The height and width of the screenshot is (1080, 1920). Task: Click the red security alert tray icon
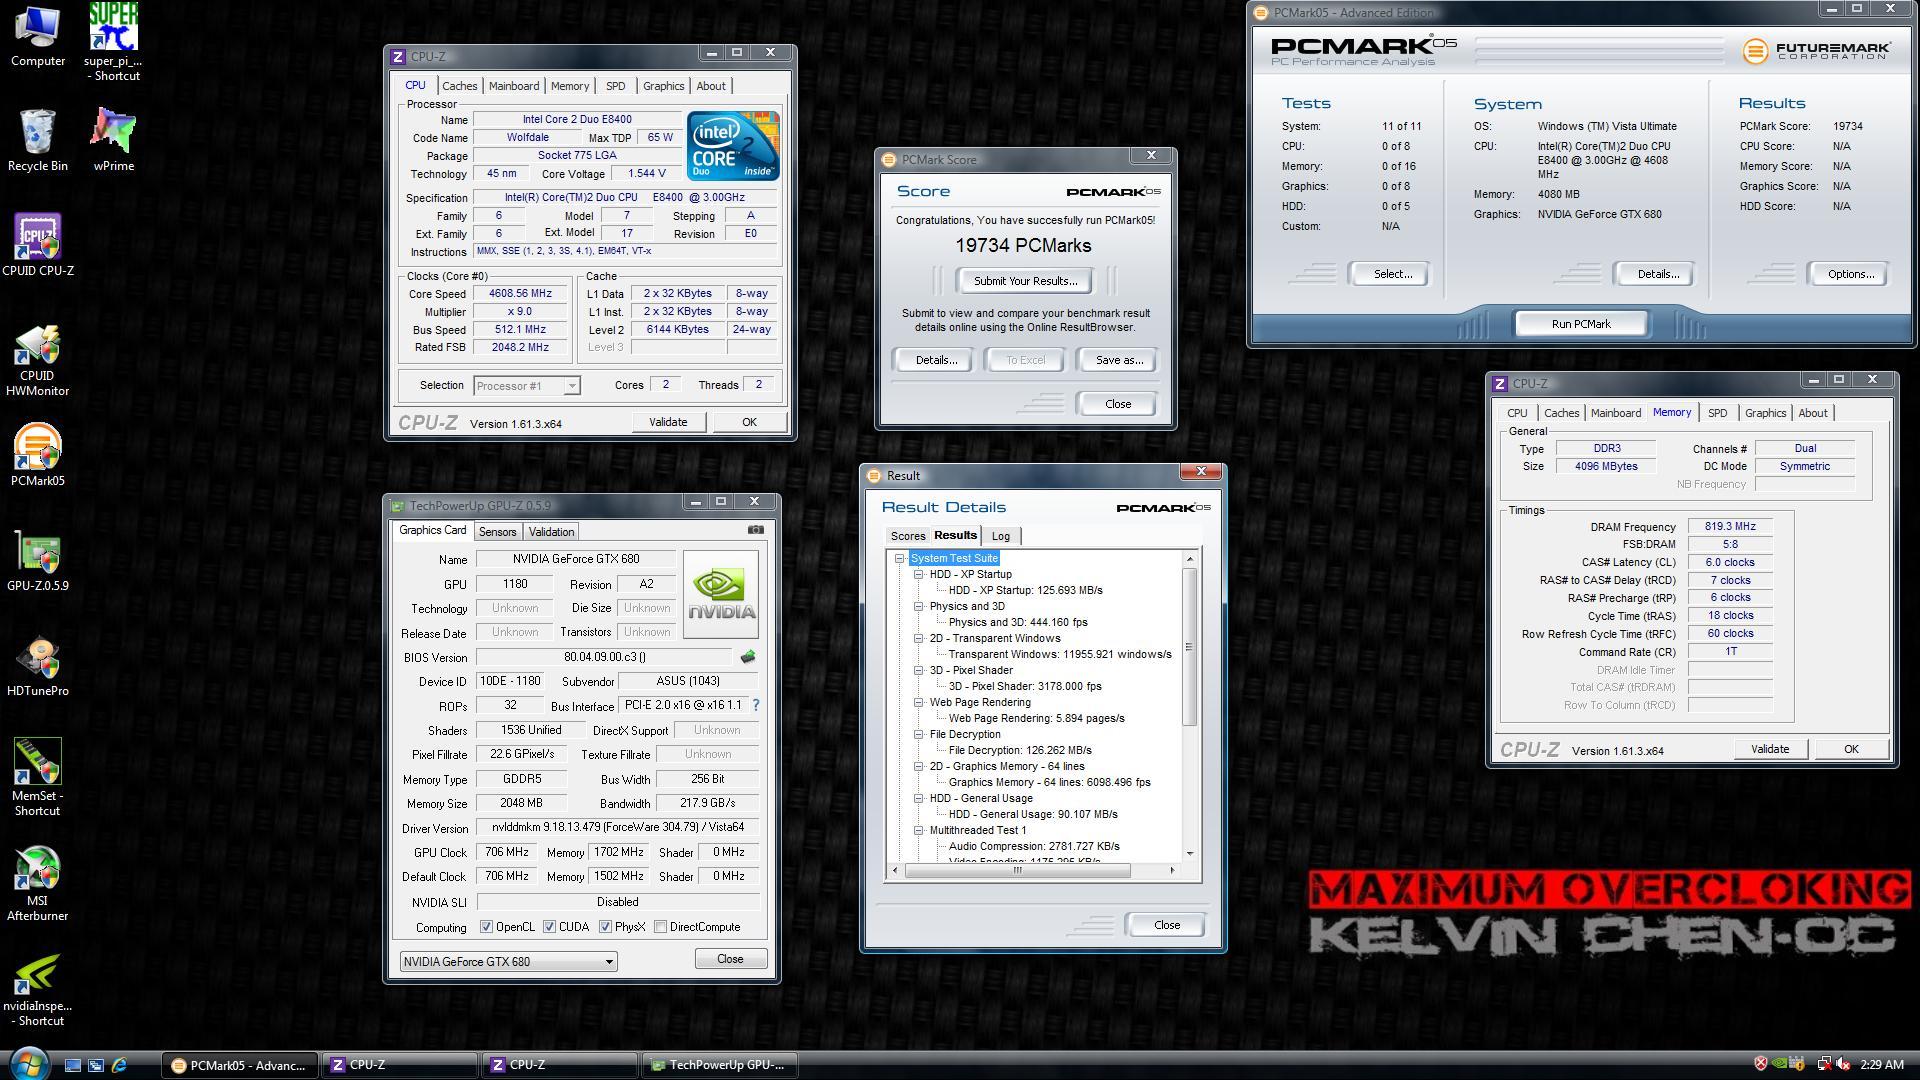[x=1761, y=1064]
